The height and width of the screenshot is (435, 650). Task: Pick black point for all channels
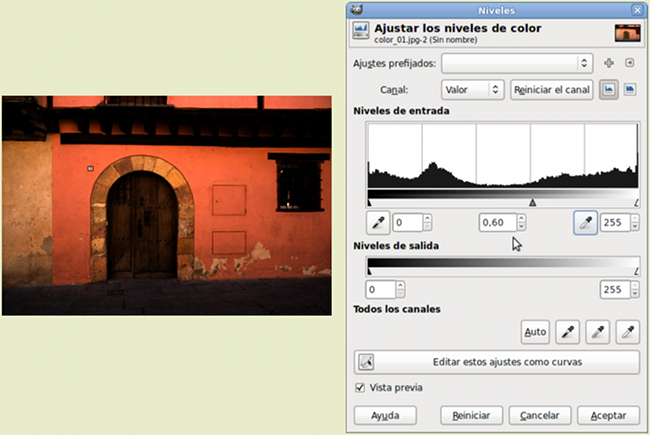click(568, 332)
